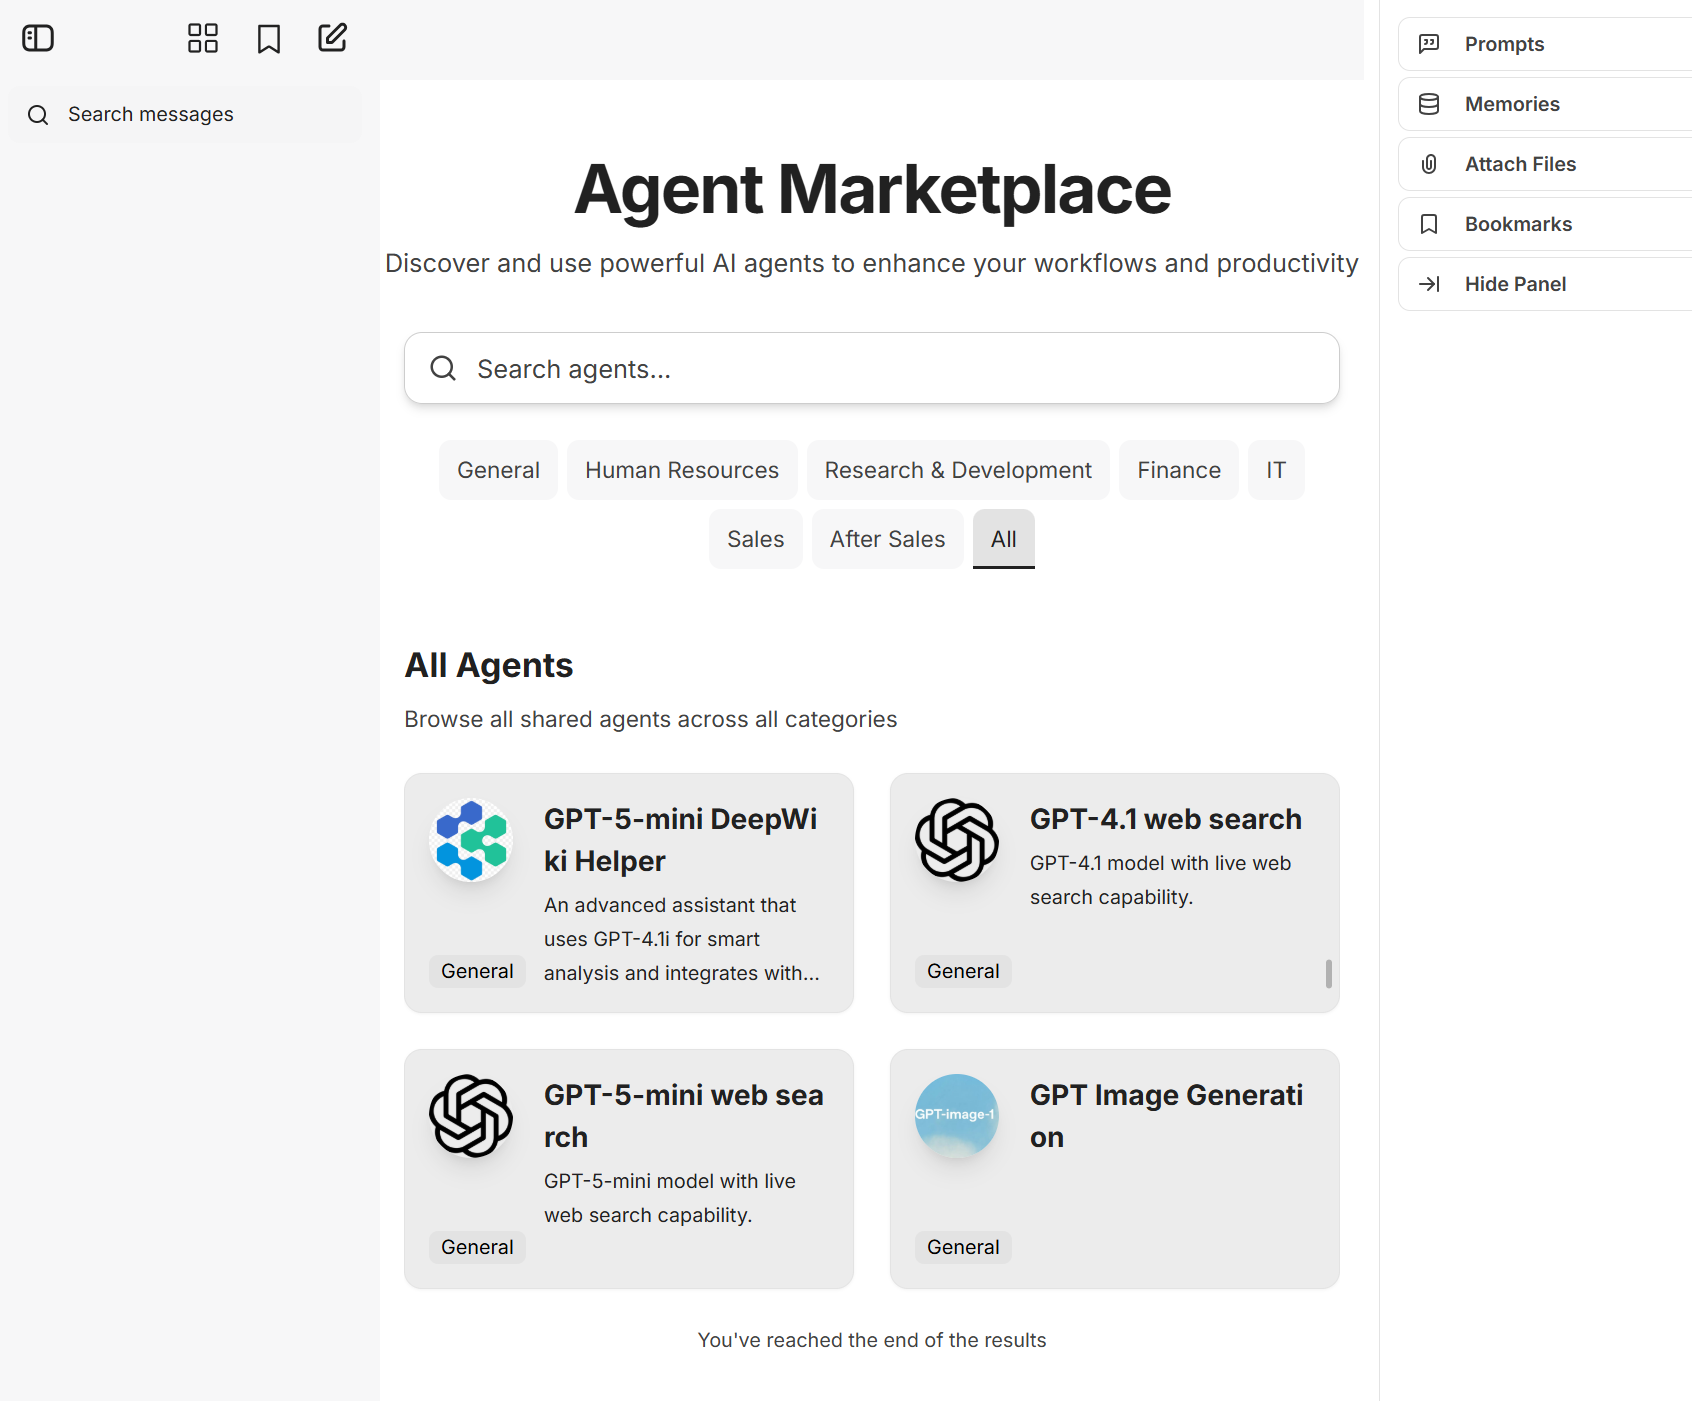Image resolution: width=1692 pixels, height=1401 pixels.
Task: Start a new chat with the pencil icon
Action: pos(332,38)
